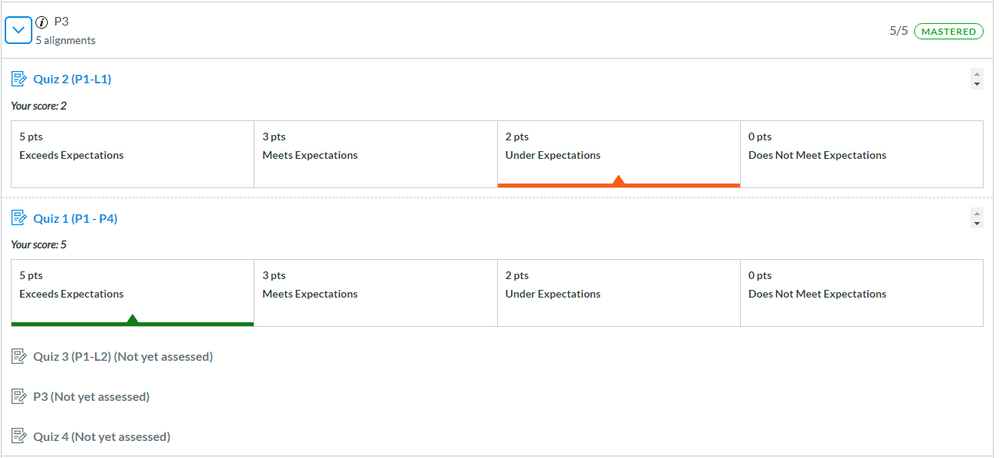999x458 pixels.
Task: Toggle the Quiz 1 rubric details arrows
Action: (x=977, y=218)
